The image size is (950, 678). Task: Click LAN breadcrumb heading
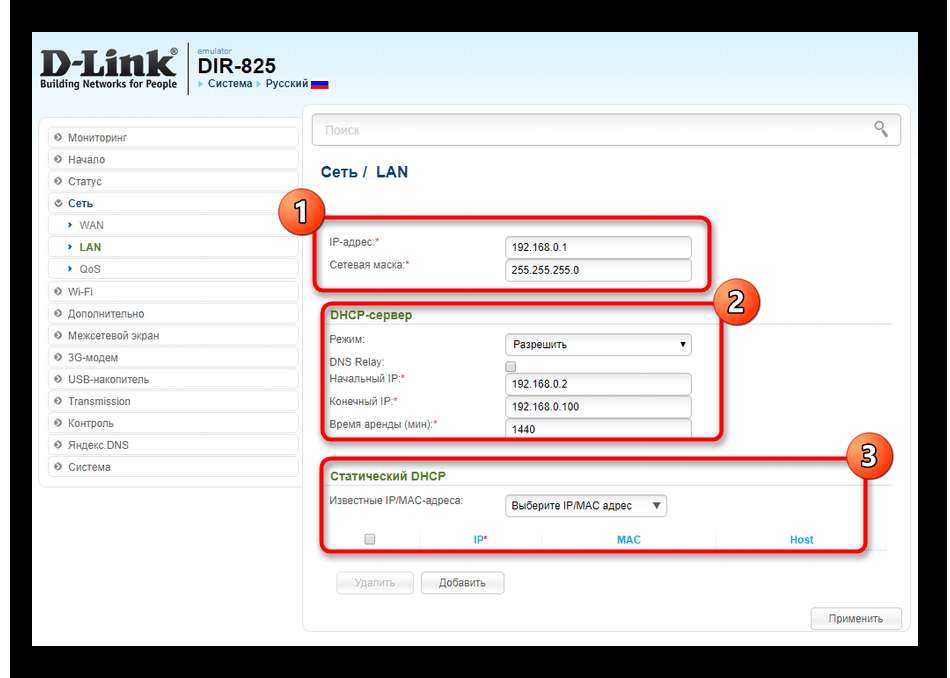pyautogui.click(x=392, y=172)
